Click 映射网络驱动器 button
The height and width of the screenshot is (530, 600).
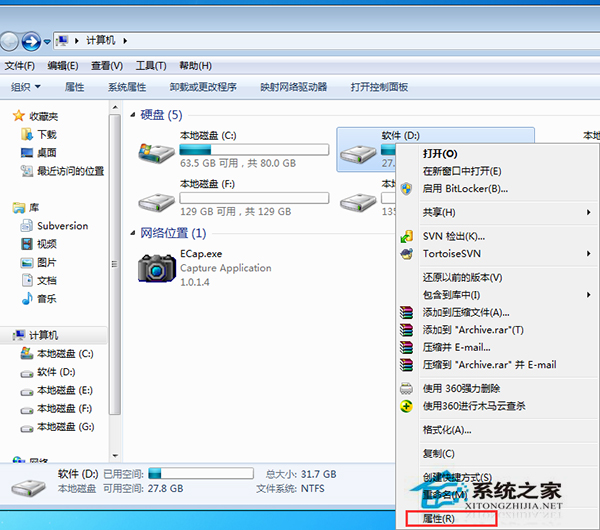(x=293, y=87)
